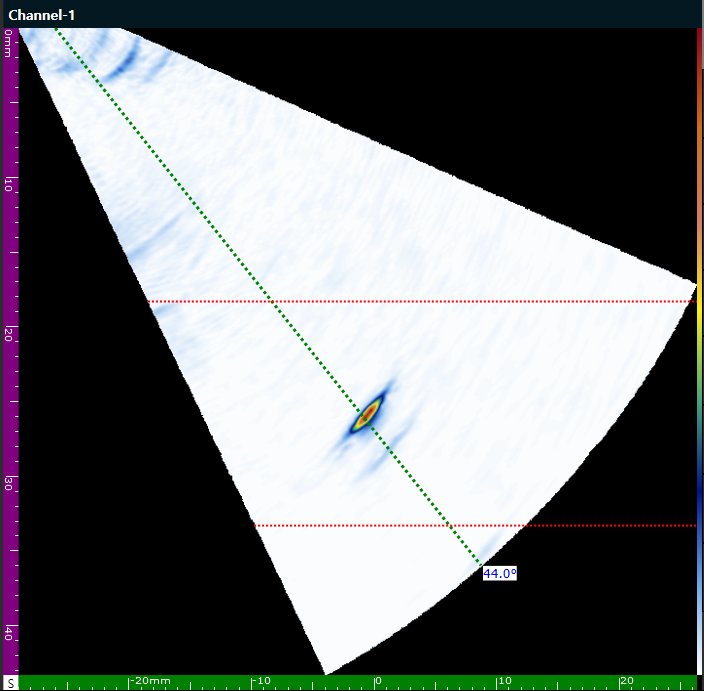704x691 pixels.
Task: Click the S scan-type icon in bottom-left corner
Action: 10,684
